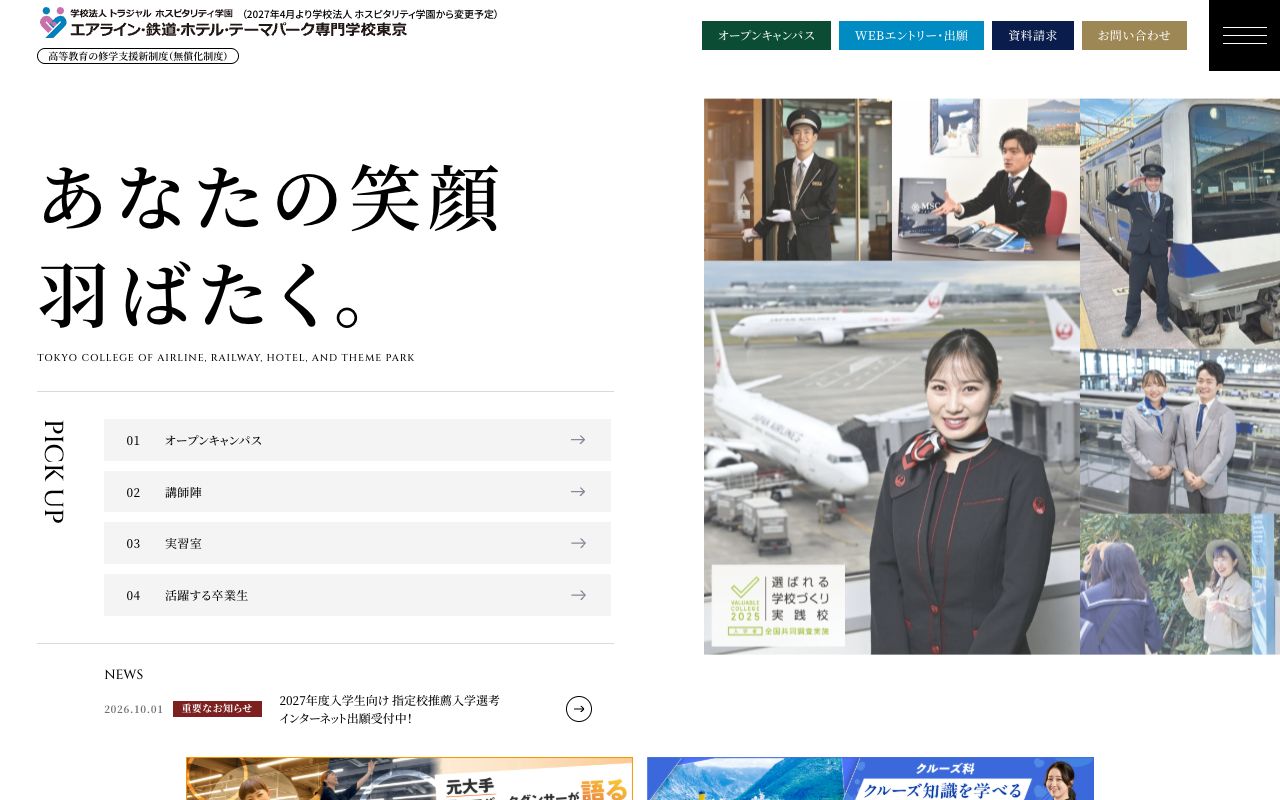Click the theme park guide photo

1180,584
